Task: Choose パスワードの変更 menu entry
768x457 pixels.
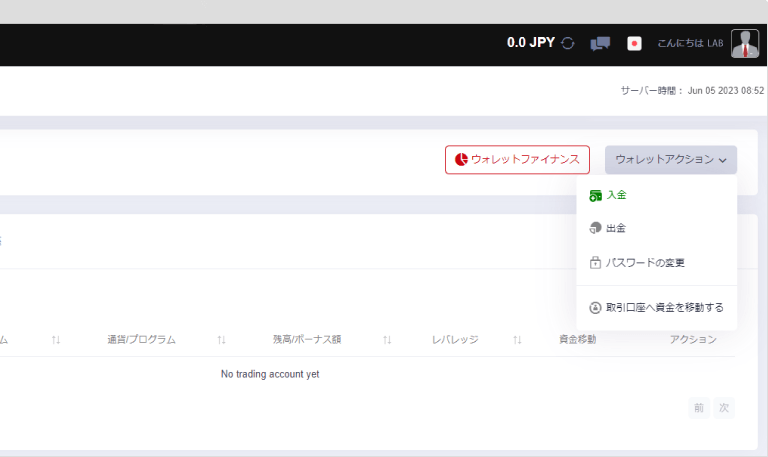Action: tap(656, 263)
